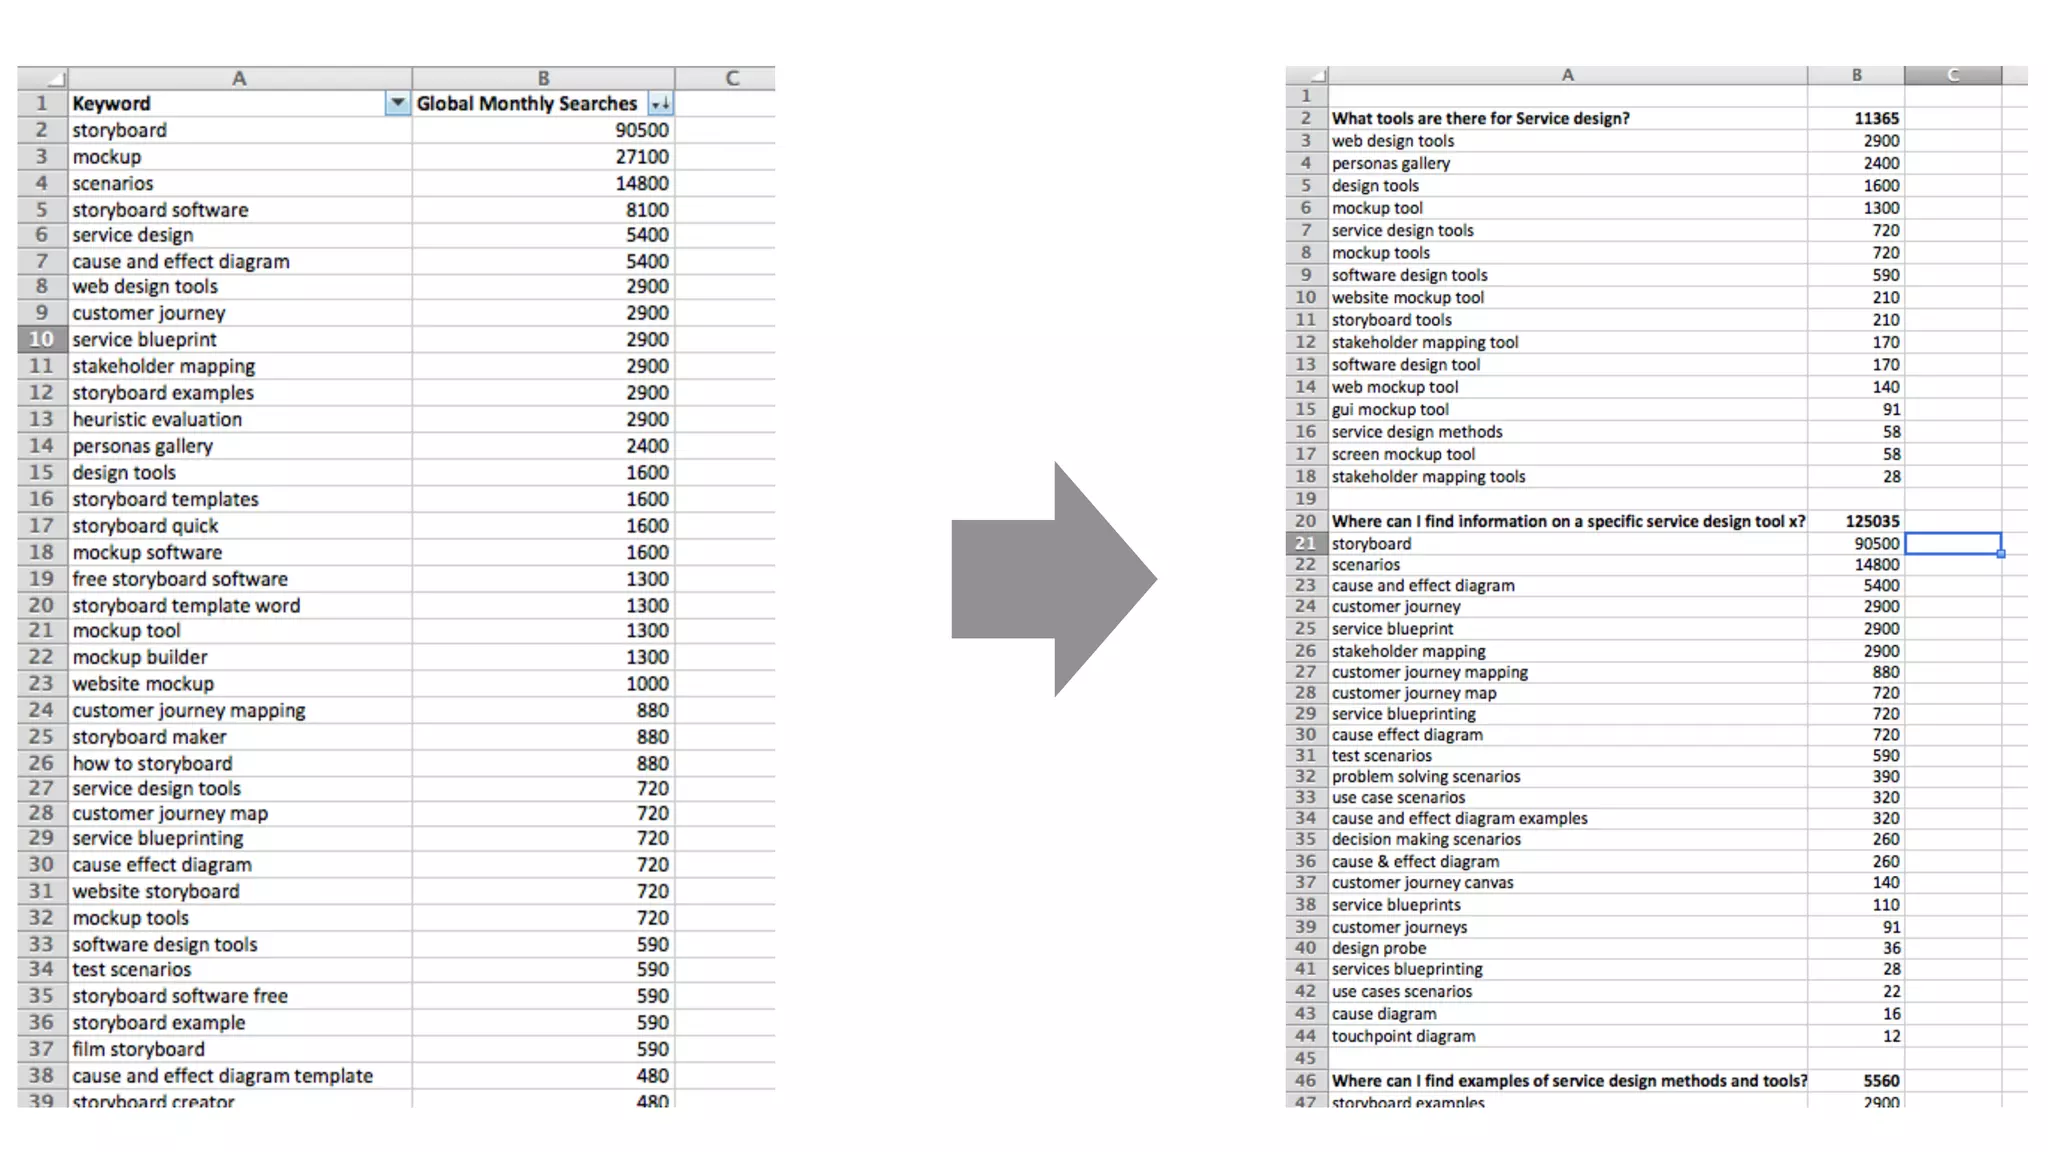Click the selected empty cell C21

[x=1952, y=543]
